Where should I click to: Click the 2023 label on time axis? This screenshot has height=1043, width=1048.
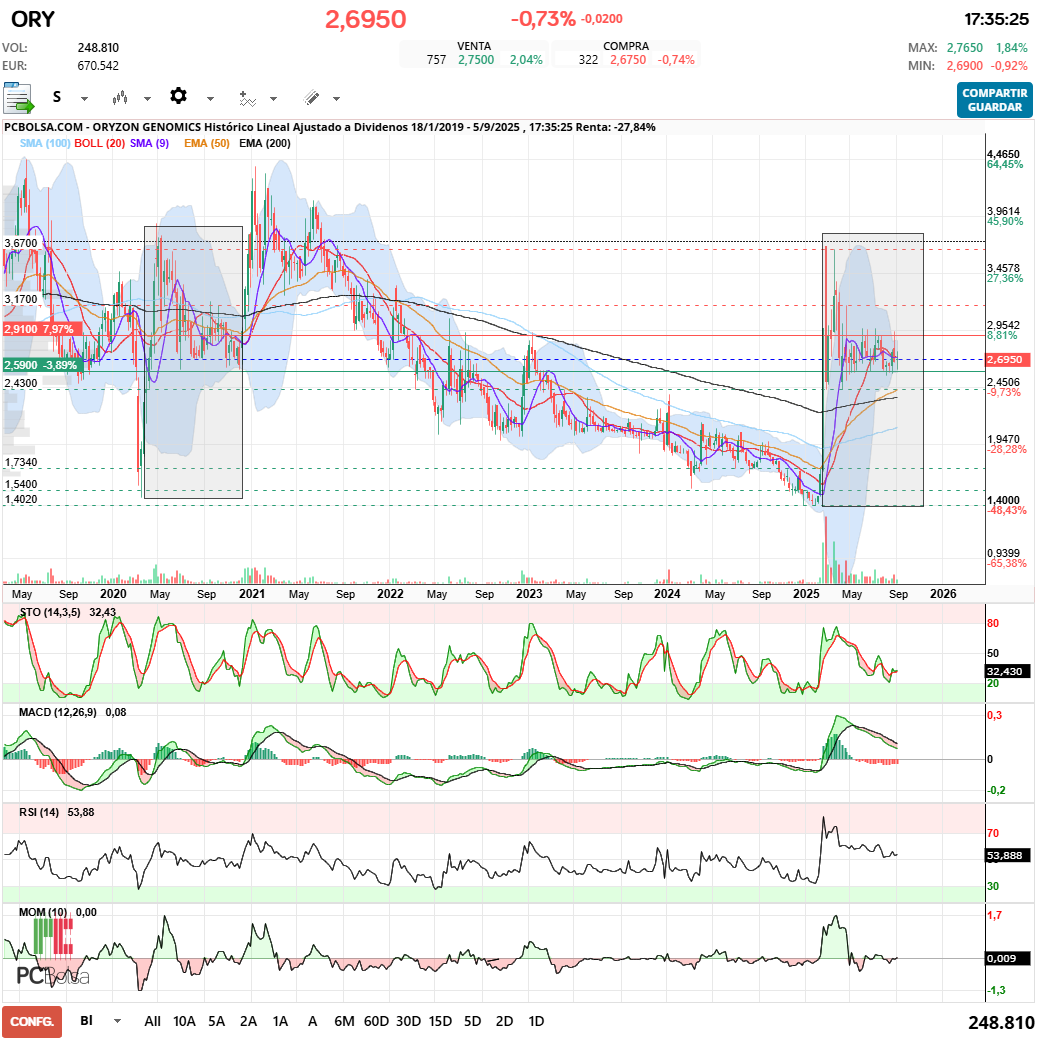pos(529,594)
